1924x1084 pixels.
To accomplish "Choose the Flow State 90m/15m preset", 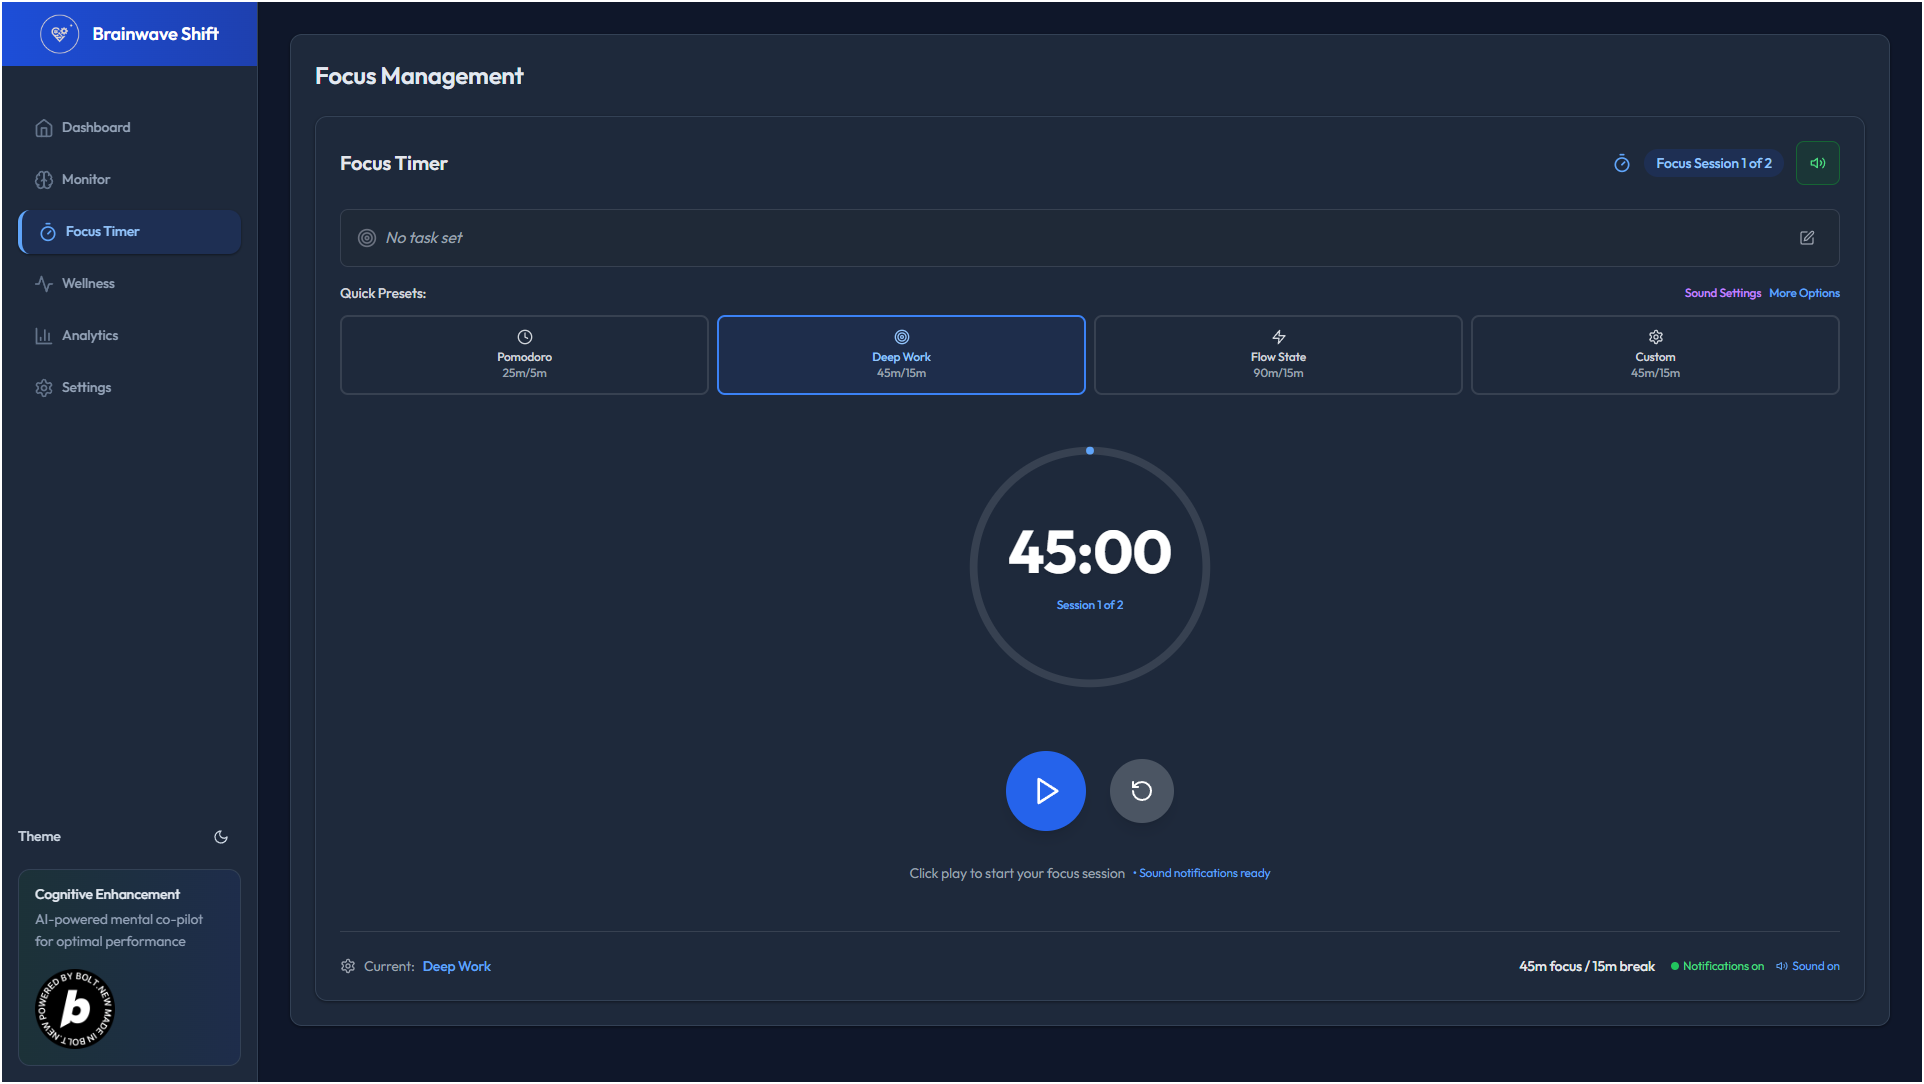I will [1277, 355].
